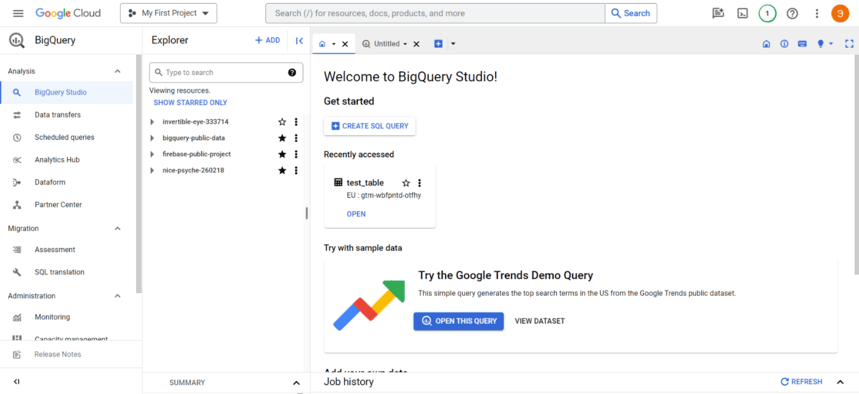
Task: Click SHOW STARRED ONLY
Action: tap(190, 102)
